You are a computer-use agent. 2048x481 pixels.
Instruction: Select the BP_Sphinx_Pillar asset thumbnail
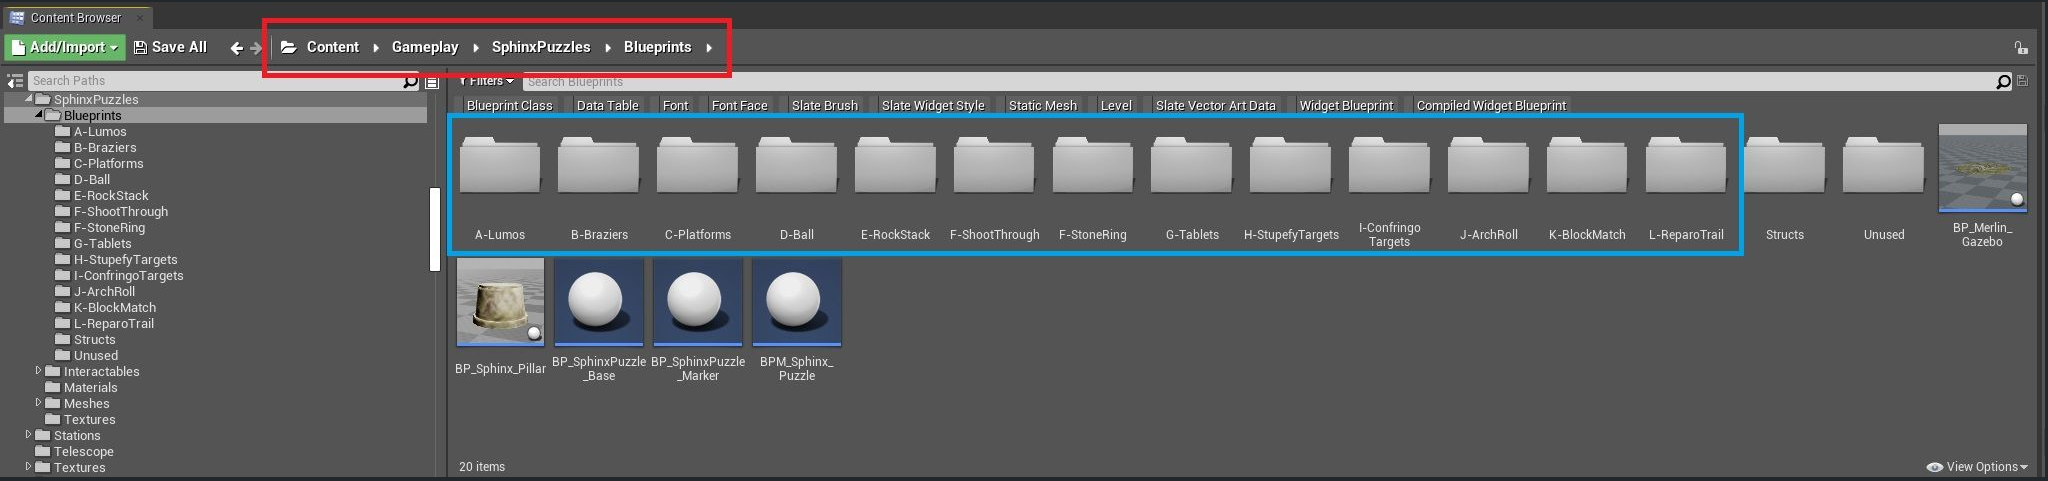[500, 302]
